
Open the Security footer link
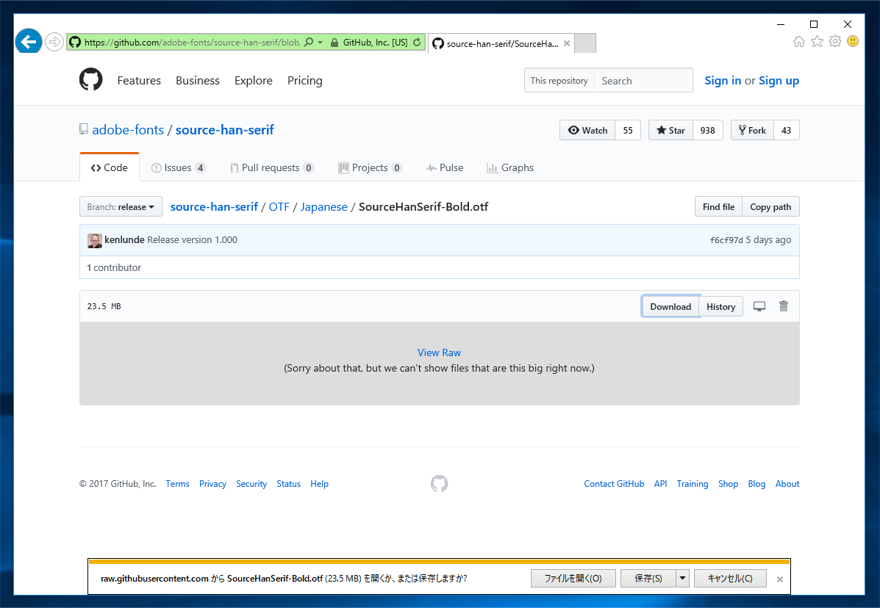(251, 483)
